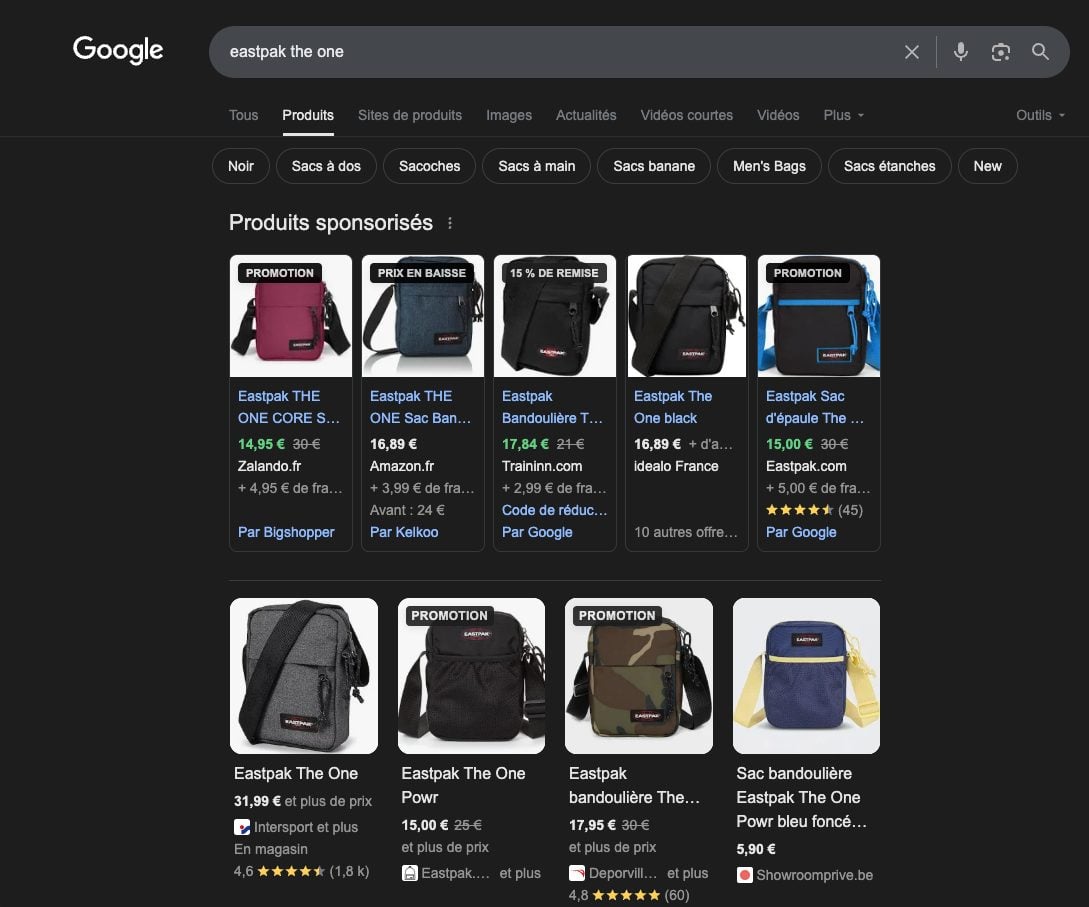Click the Google logo
This screenshot has width=1089, height=907.
pyautogui.click(x=118, y=50)
